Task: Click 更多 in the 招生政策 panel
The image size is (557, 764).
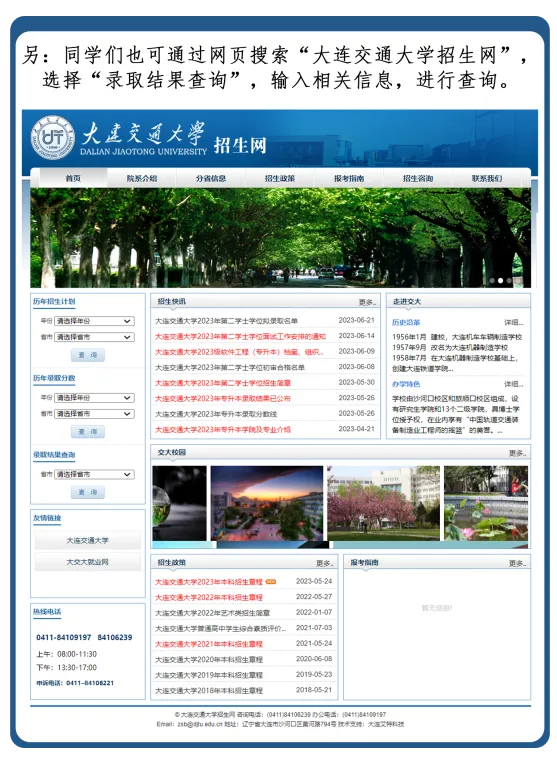Action: [x=325, y=563]
